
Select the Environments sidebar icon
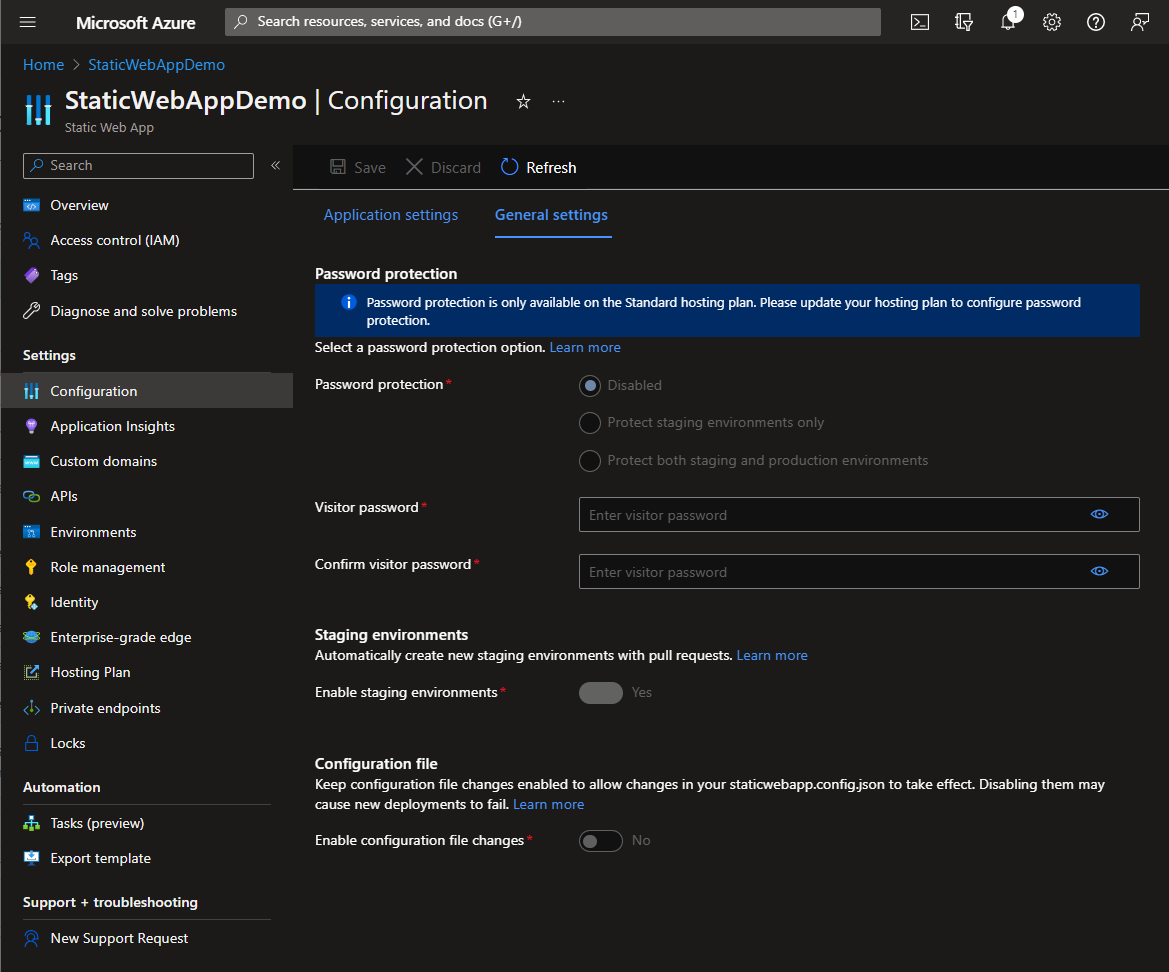tap(33, 531)
